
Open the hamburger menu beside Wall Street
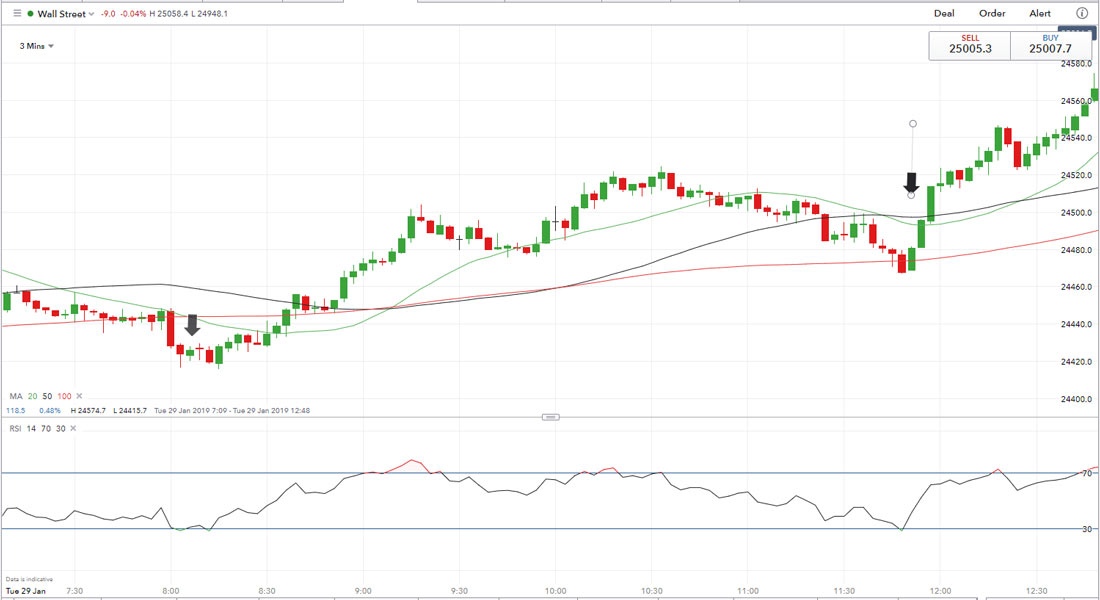click(17, 14)
